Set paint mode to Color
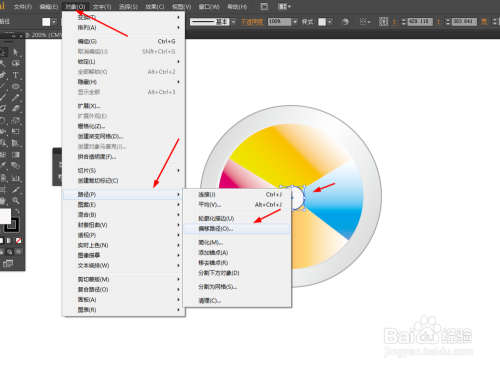 2,240
